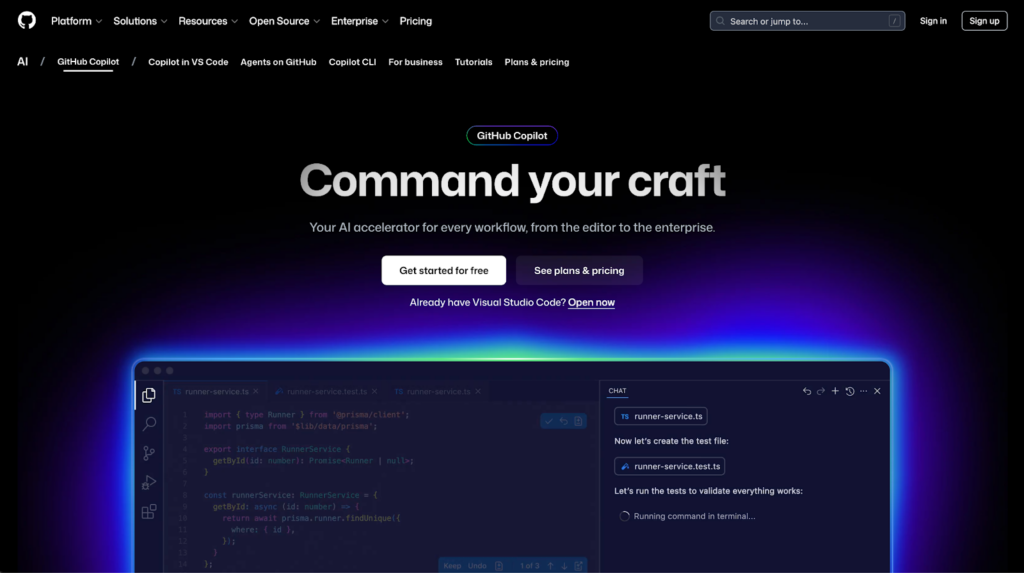1024x573 pixels.
Task: Open the Run and Debug icon
Action: point(149,482)
